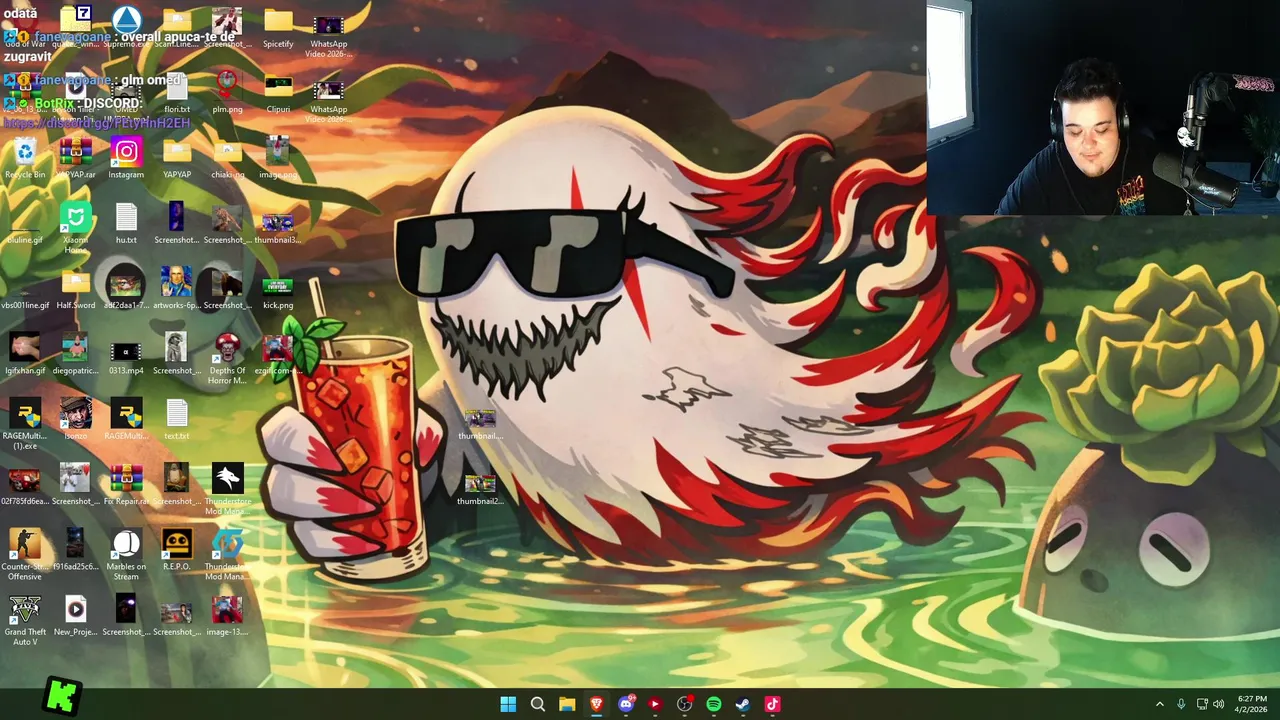
Task: Select the text.txt file
Action: pyautogui.click(x=177, y=420)
